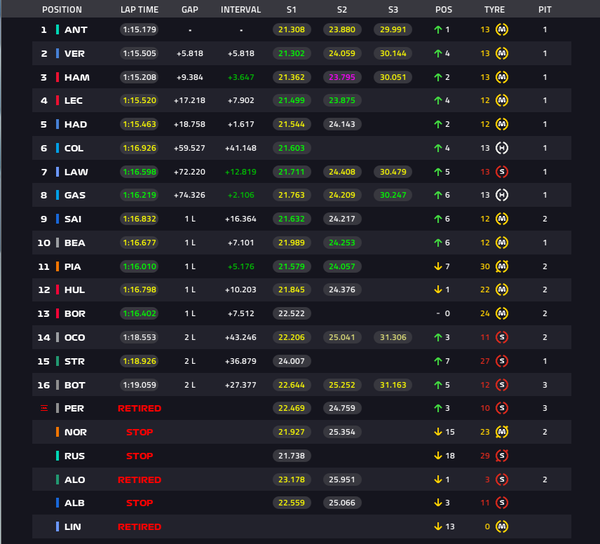Click the medium tyre icon in HAD's row

click(502, 124)
